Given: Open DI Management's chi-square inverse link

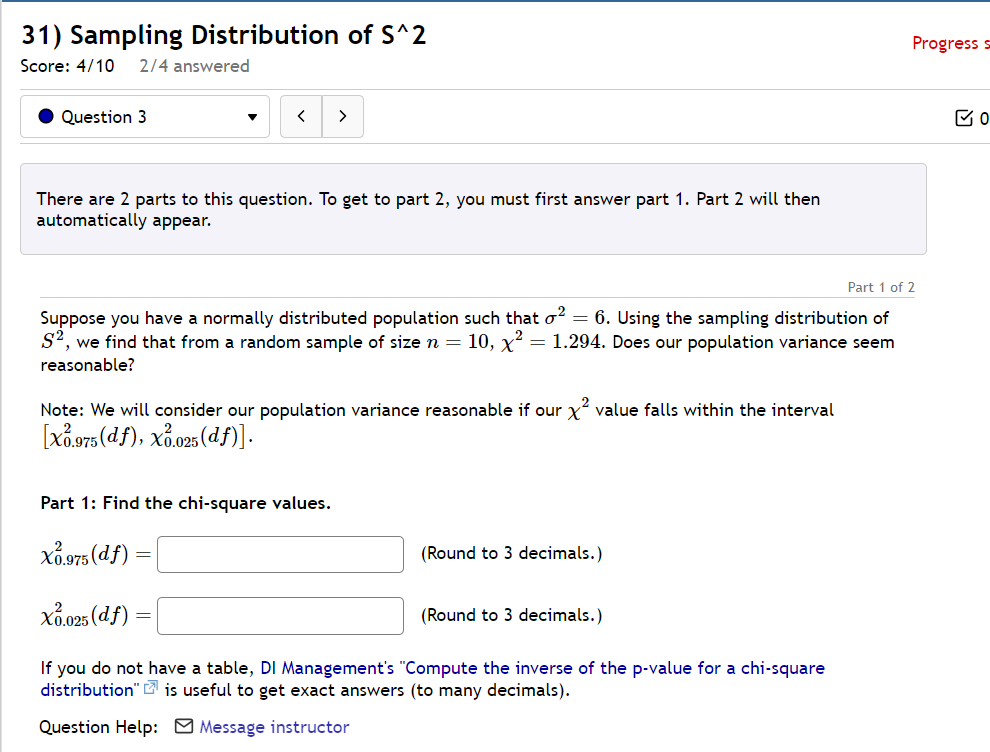Looking at the screenshot, I should [432, 679].
